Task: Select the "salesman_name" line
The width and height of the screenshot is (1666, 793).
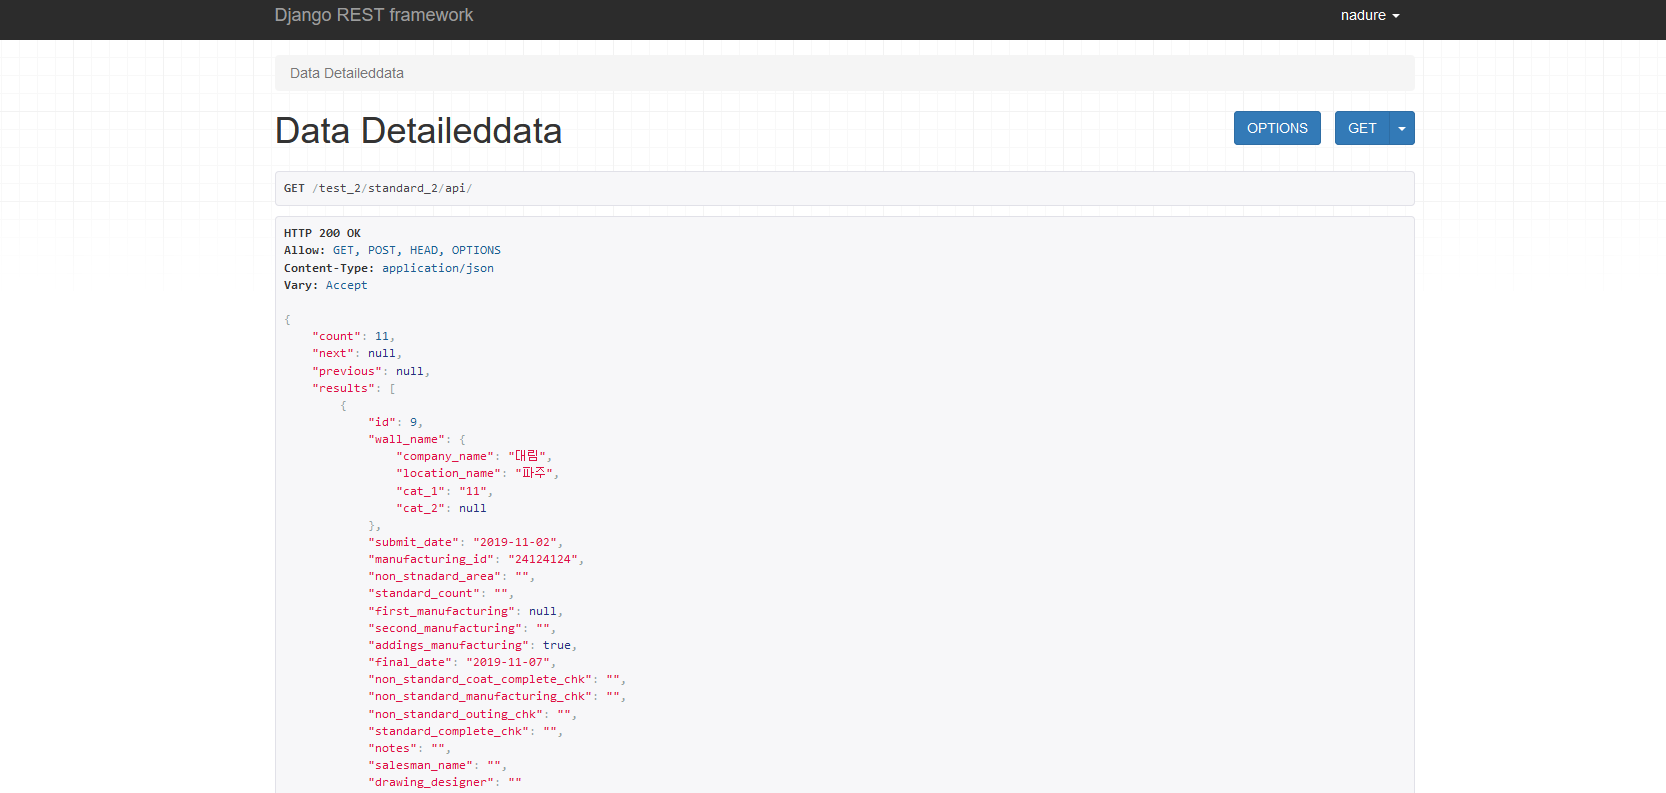Action: point(437,765)
